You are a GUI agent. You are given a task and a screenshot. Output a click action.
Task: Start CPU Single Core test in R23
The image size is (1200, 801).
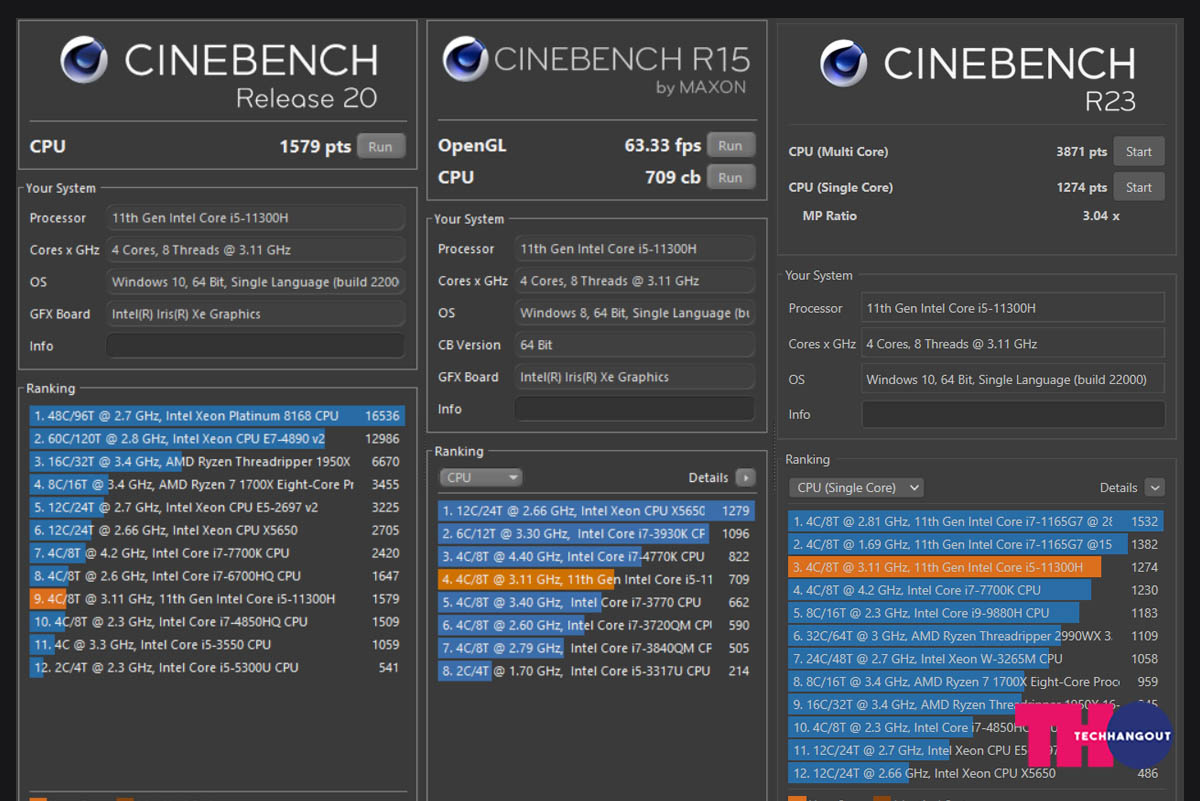tap(1139, 187)
